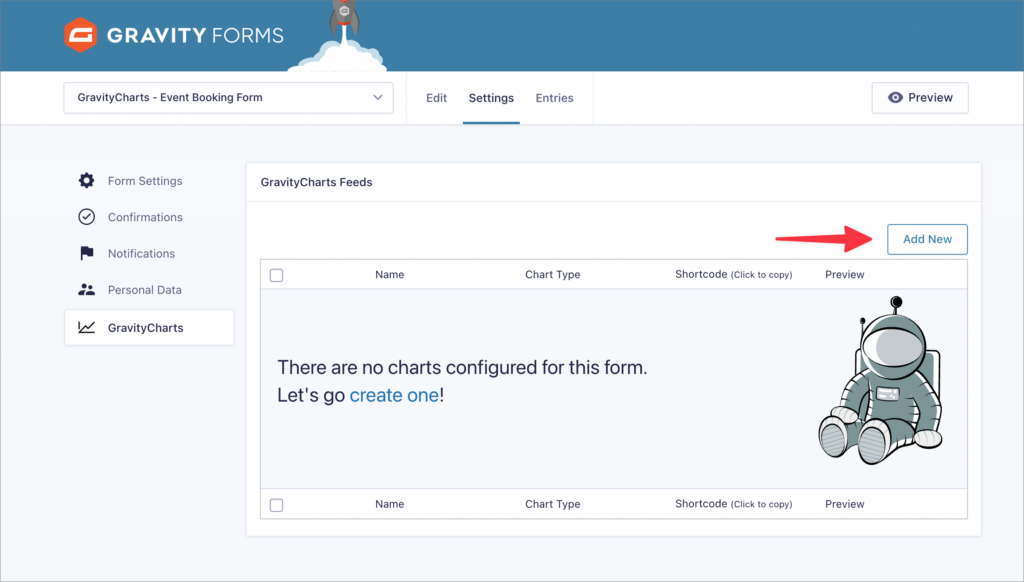Click Name label in table footer
This screenshot has width=1024, height=582.
point(389,504)
